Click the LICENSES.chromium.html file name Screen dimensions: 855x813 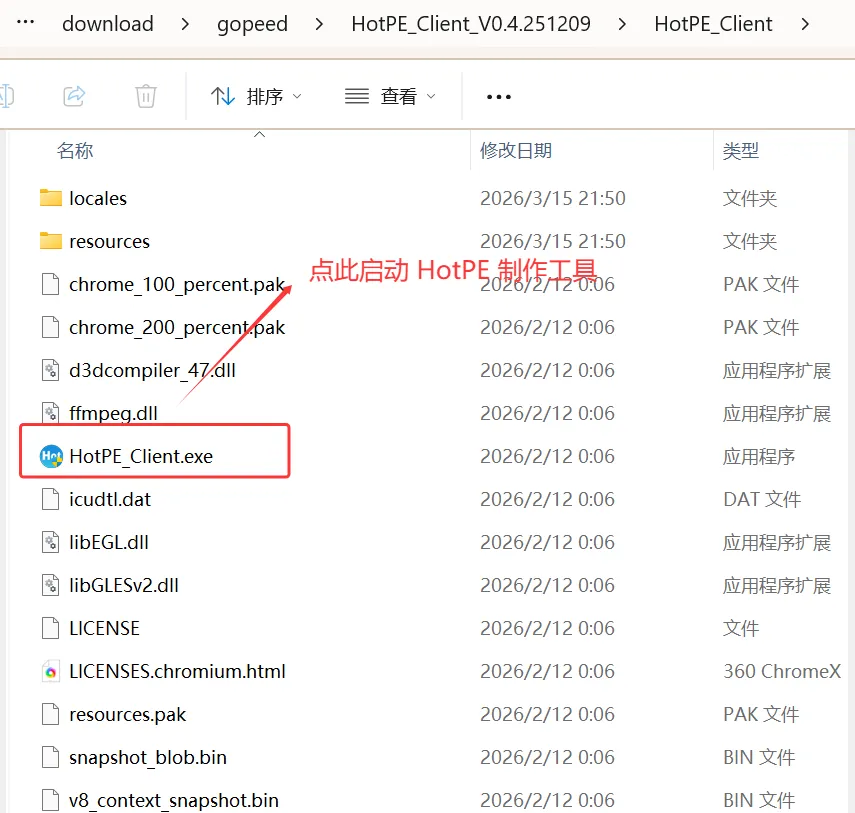click(x=177, y=672)
